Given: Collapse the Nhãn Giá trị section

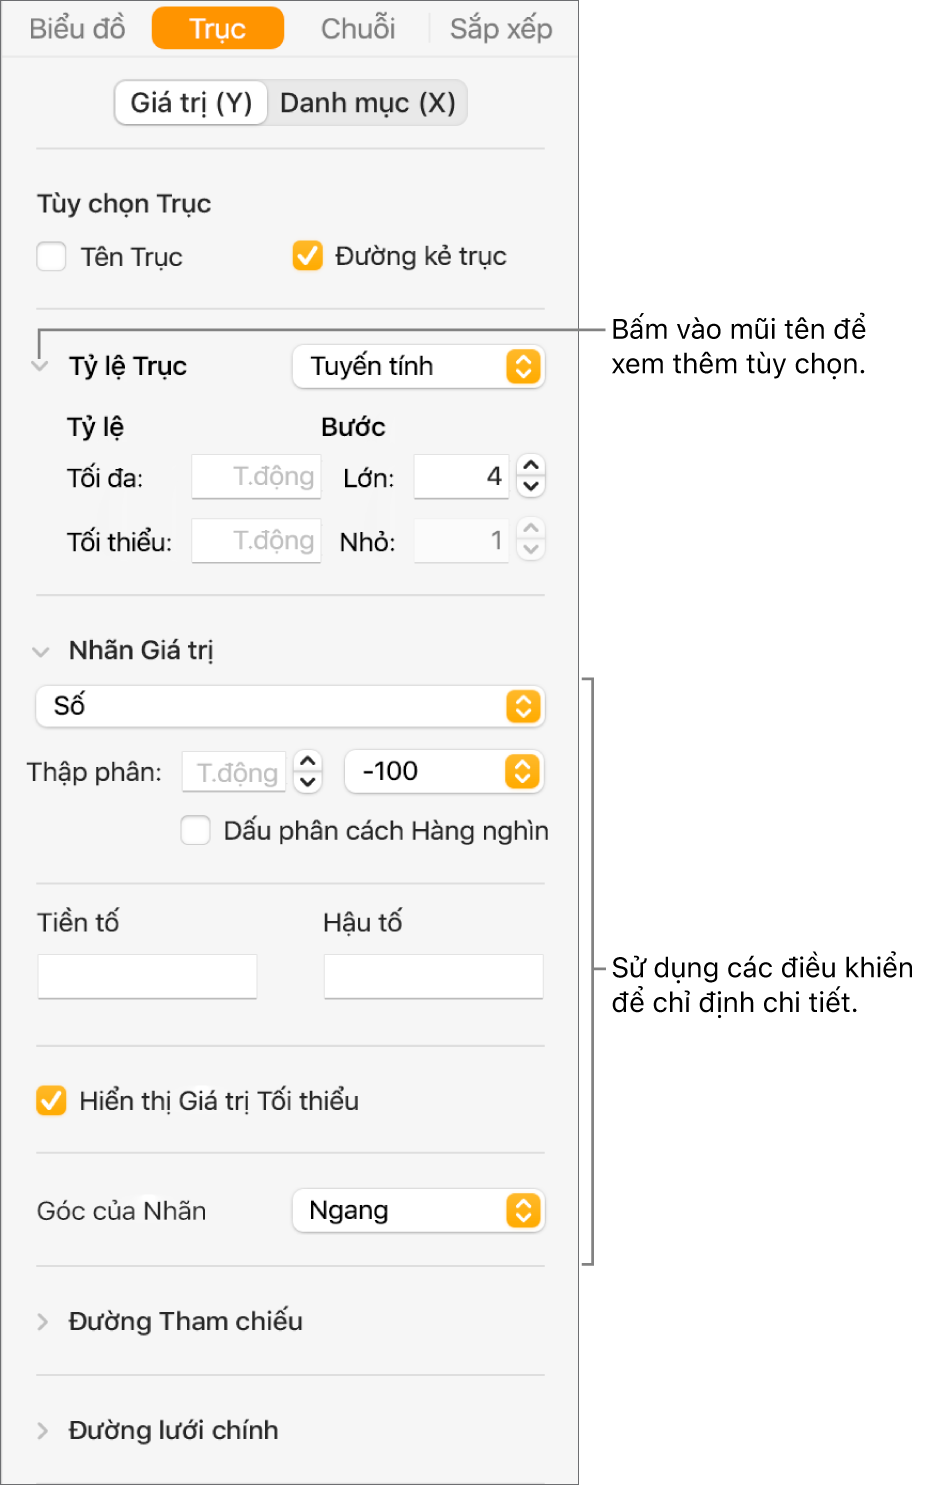Looking at the screenshot, I should (x=40, y=652).
